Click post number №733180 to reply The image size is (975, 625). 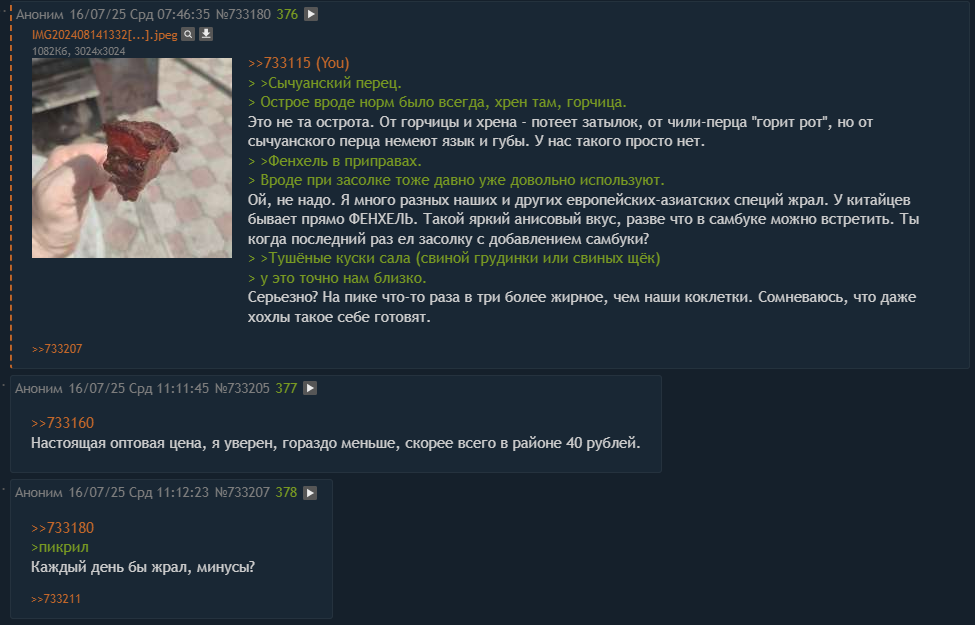[x=243, y=14]
